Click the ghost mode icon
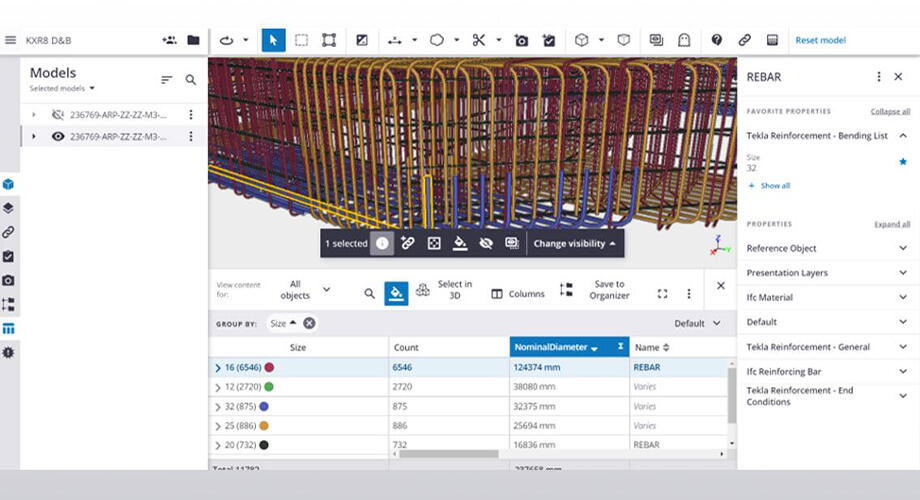 (684, 40)
